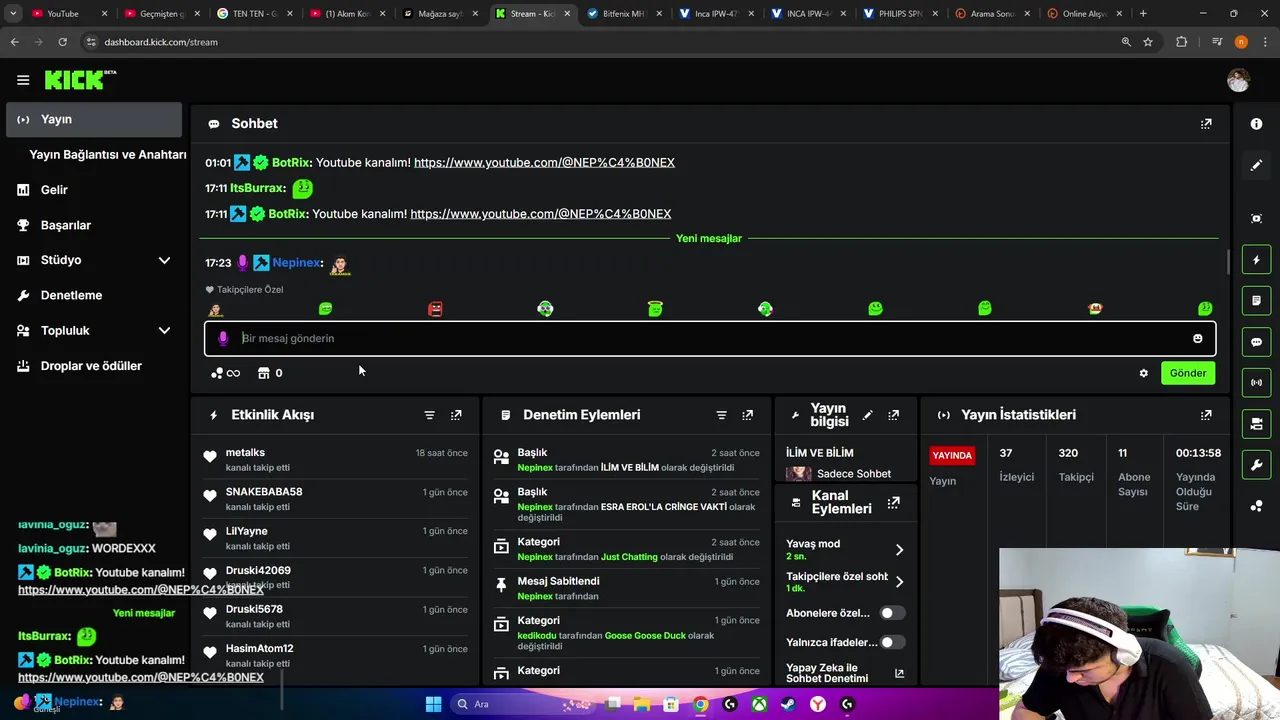
Task: Click the LilYayne follow event
Action: pyautogui.click(x=335, y=538)
